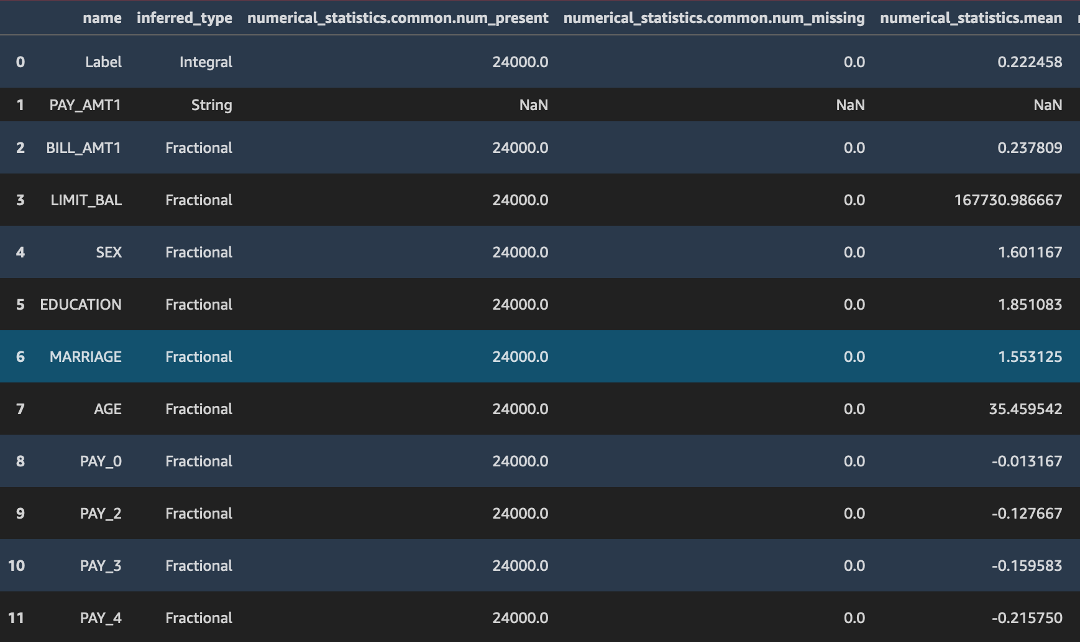Click the PAY_3 row name
1080x642 pixels.
(x=100, y=566)
